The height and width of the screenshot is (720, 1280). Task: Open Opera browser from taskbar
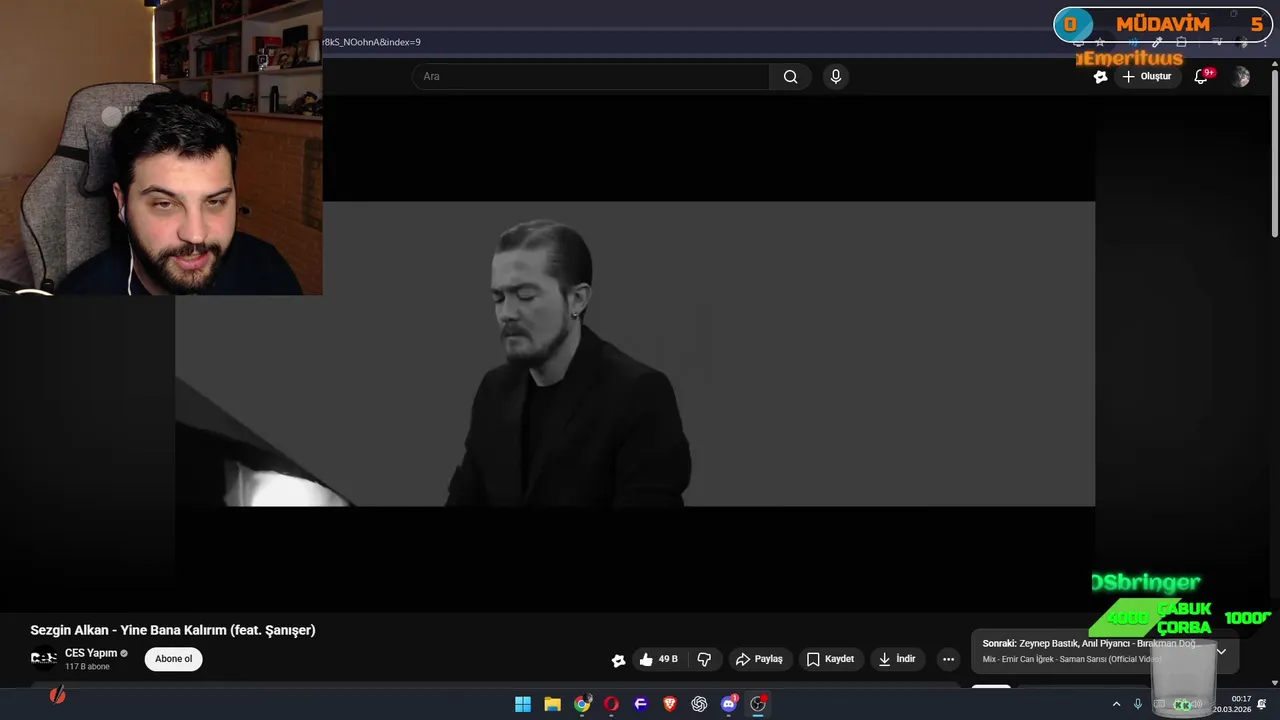611,704
